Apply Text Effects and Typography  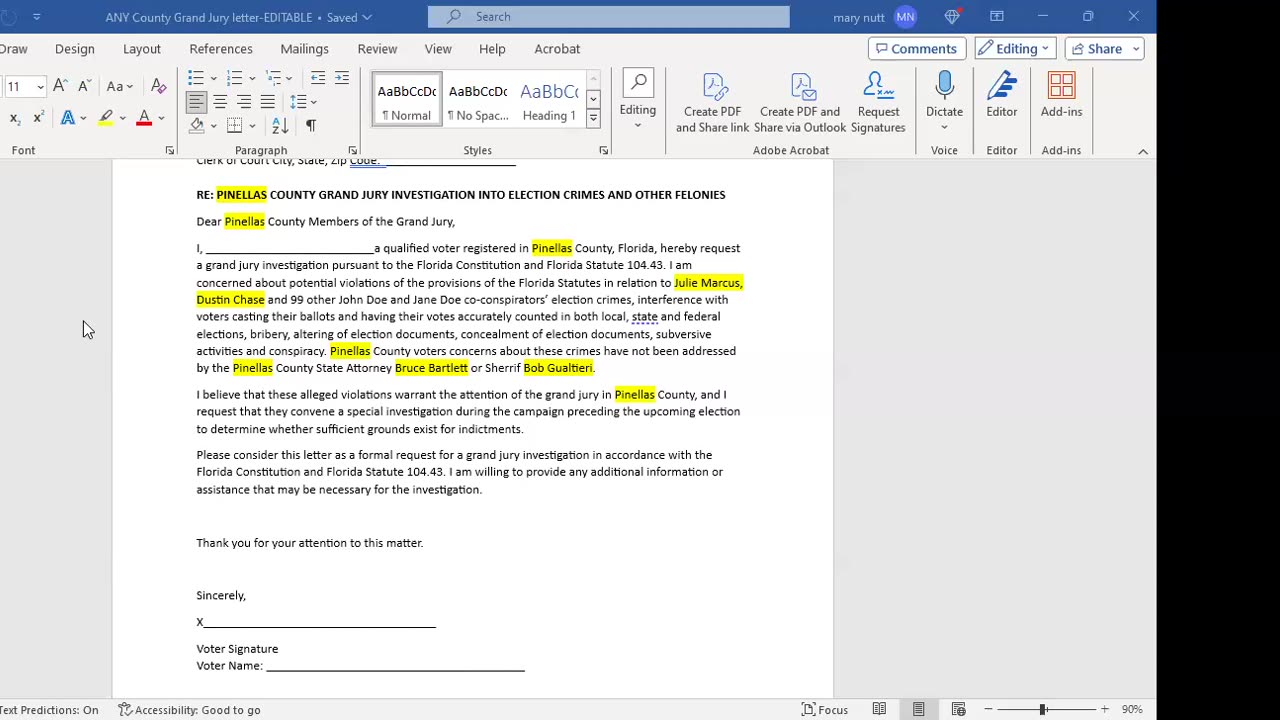coord(67,118)
